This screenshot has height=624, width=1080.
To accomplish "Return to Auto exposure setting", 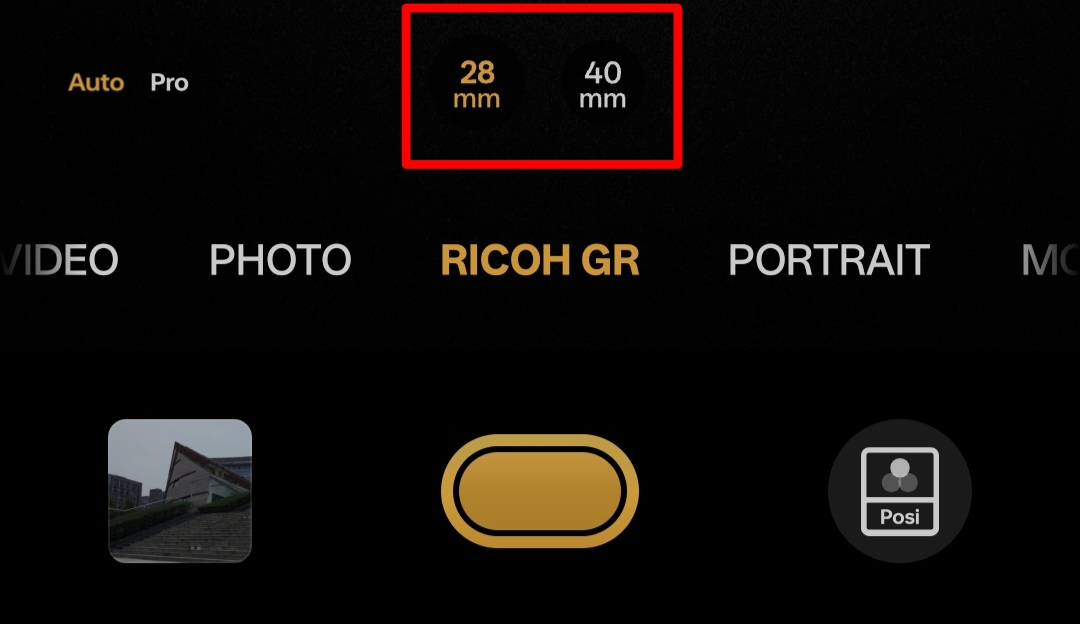I will click(96, 83).
